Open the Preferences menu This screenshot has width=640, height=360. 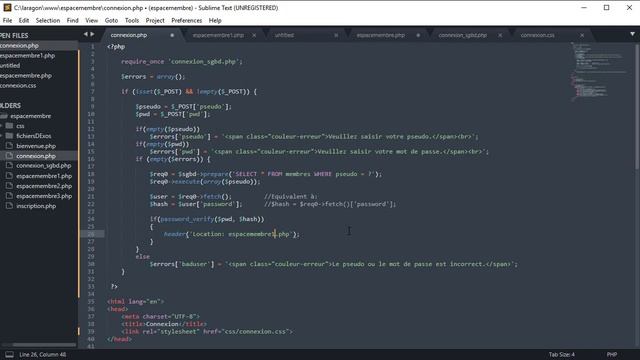187,20
